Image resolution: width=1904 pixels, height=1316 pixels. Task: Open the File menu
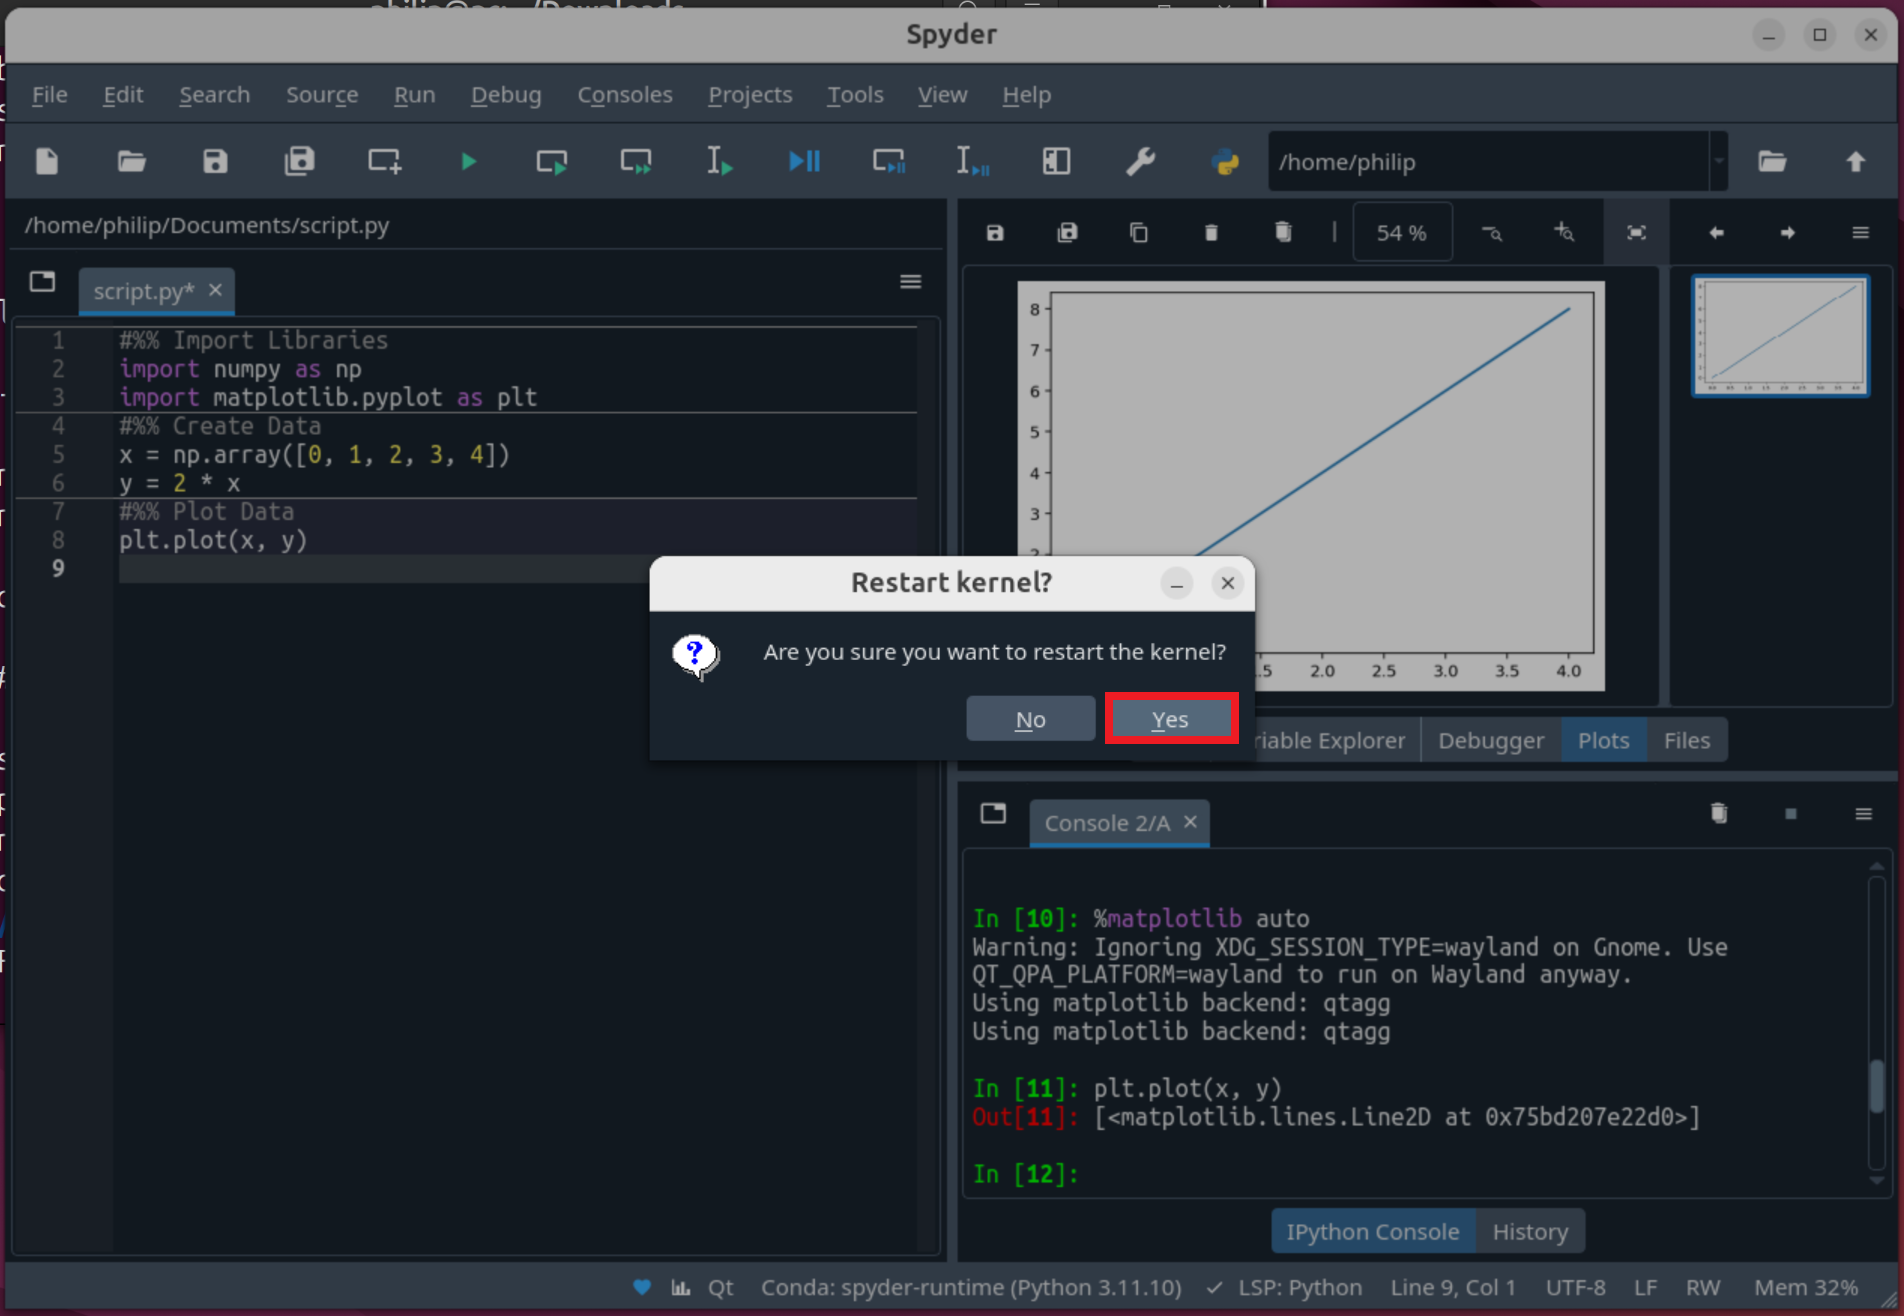[x=49, y=95]
